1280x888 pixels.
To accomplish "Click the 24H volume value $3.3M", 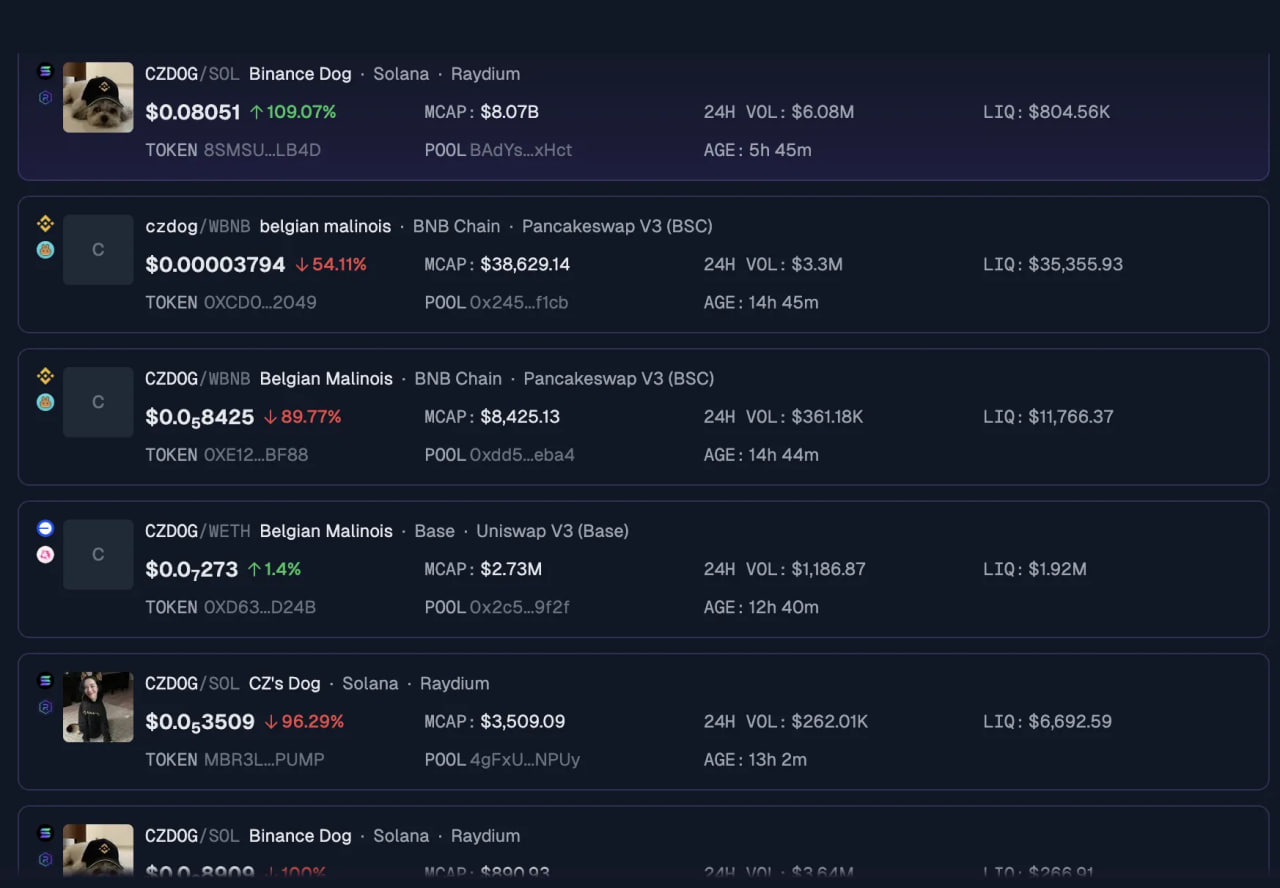I will pos(817,265).
